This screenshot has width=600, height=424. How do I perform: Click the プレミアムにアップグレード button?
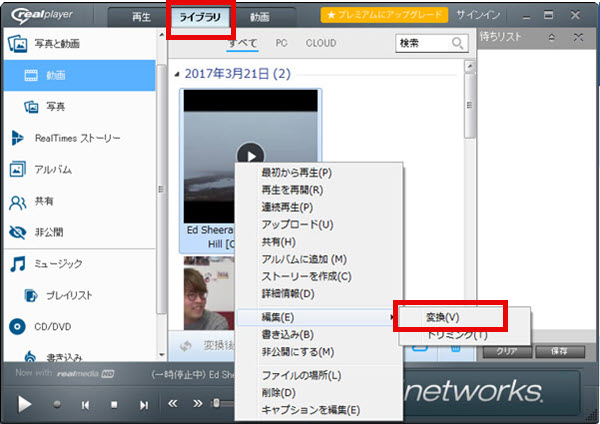[x=384, y=16]
